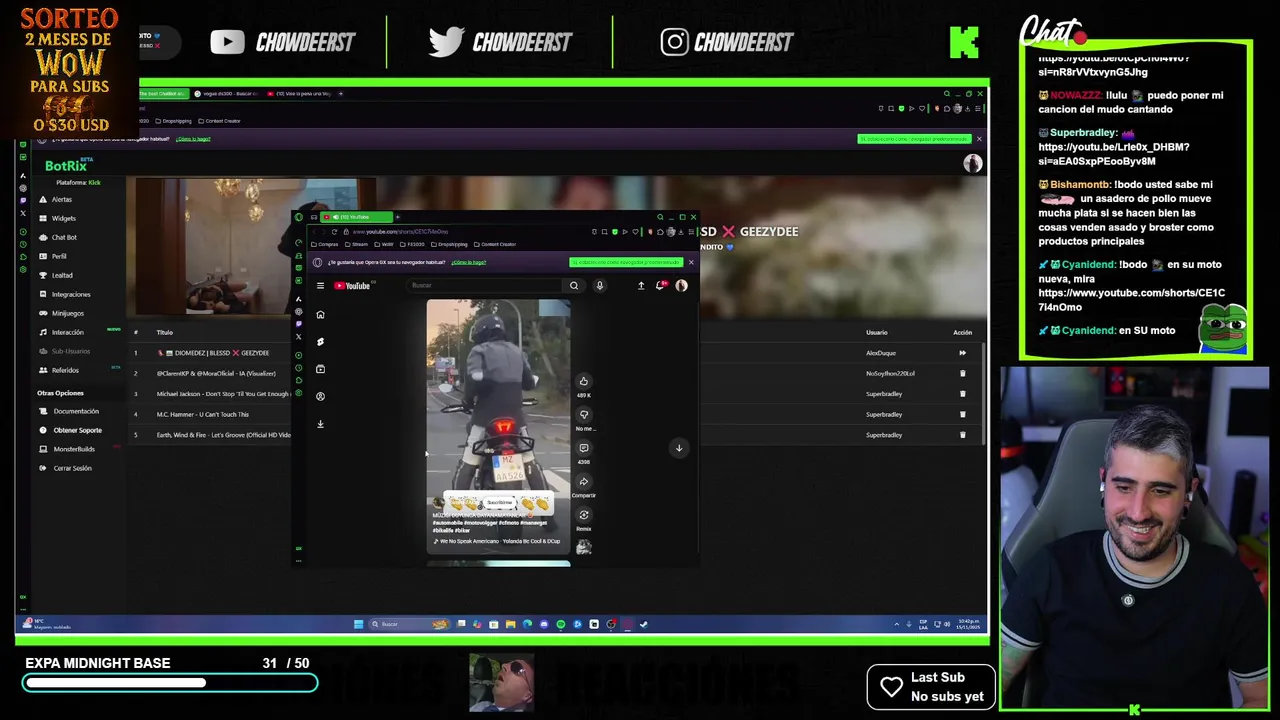Open Stream bookmark folder in YouTube window
This screenshot has width=1280, height=720.
click(x=357, y=244)
